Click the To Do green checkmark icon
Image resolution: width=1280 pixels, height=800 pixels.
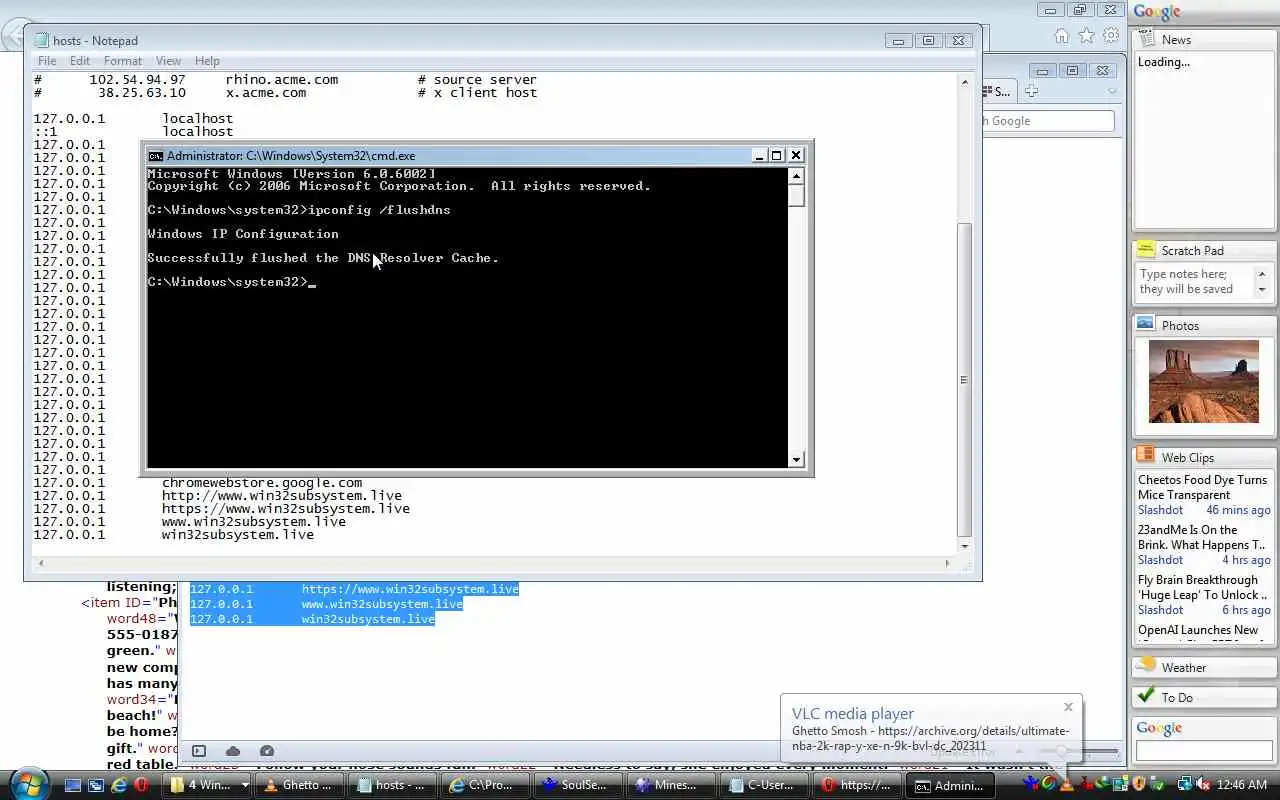coord(1146,696)
